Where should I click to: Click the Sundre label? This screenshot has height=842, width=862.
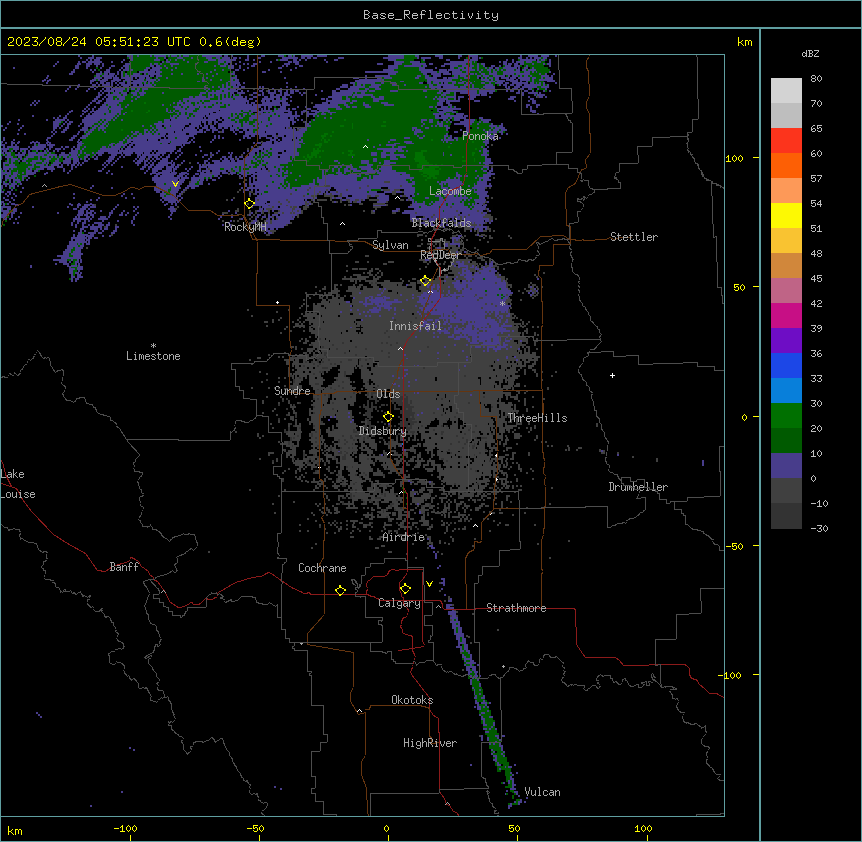click(292, 391)
